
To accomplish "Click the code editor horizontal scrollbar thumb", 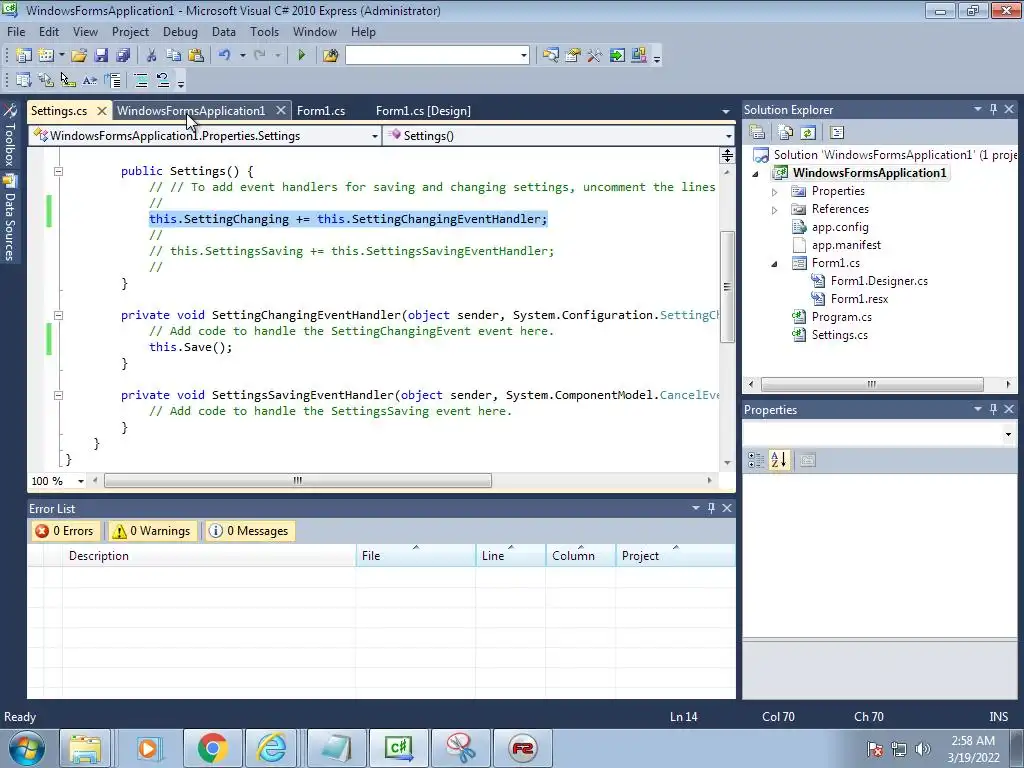I will coord(298,481).
